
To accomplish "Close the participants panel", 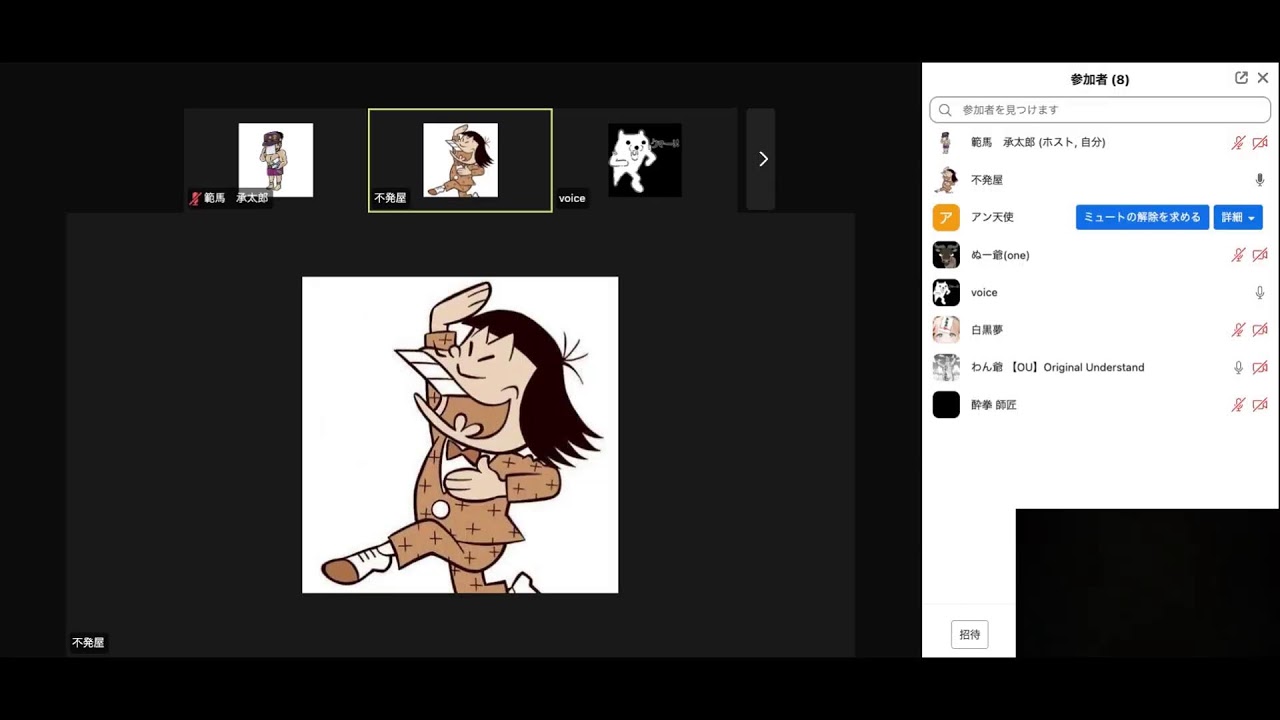I will 1263,78.
